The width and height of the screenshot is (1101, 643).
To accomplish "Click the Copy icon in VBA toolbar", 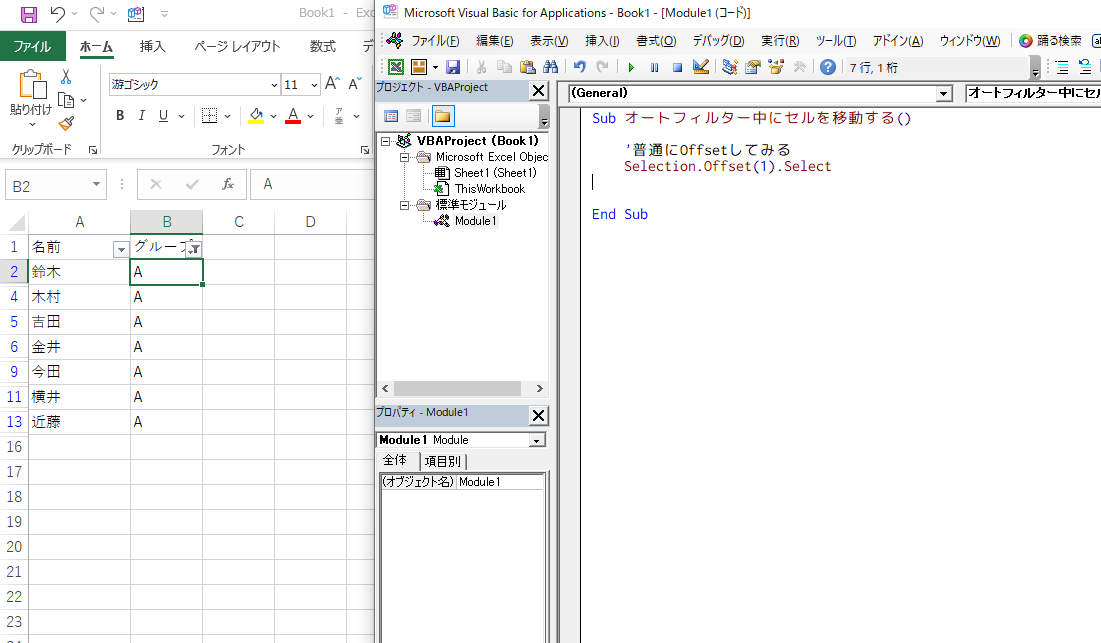I will click(x=504, y=67).
